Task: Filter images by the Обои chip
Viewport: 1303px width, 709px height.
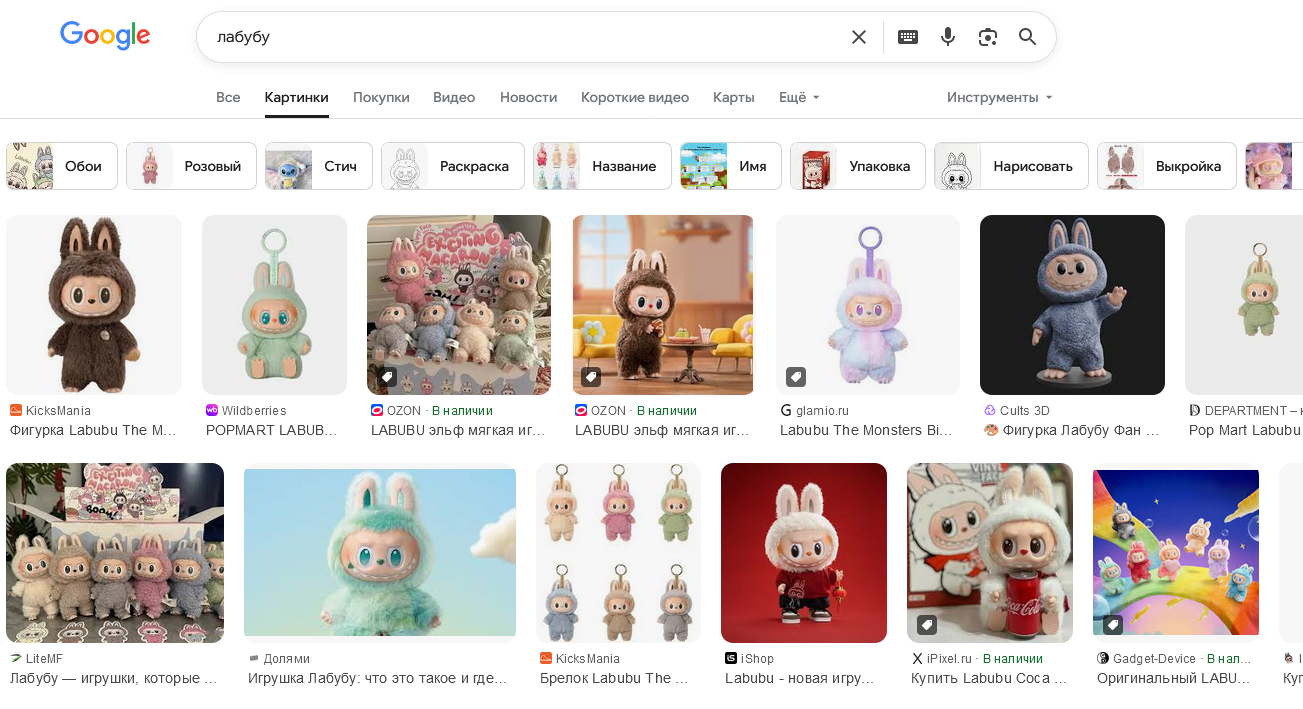Action: (x=62, y=166)
